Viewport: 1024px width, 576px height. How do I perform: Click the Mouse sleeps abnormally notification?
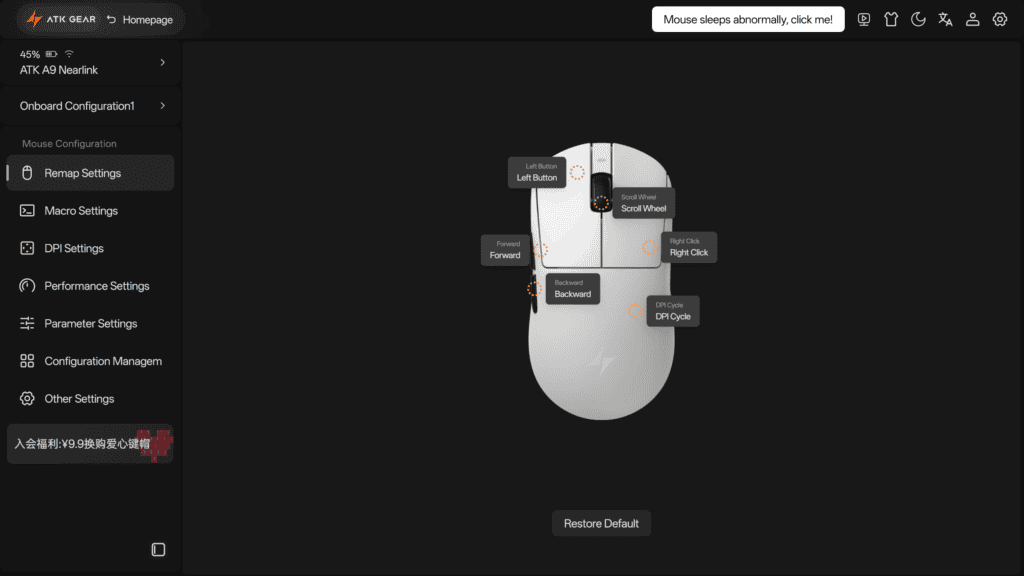(x=748, y=20)
